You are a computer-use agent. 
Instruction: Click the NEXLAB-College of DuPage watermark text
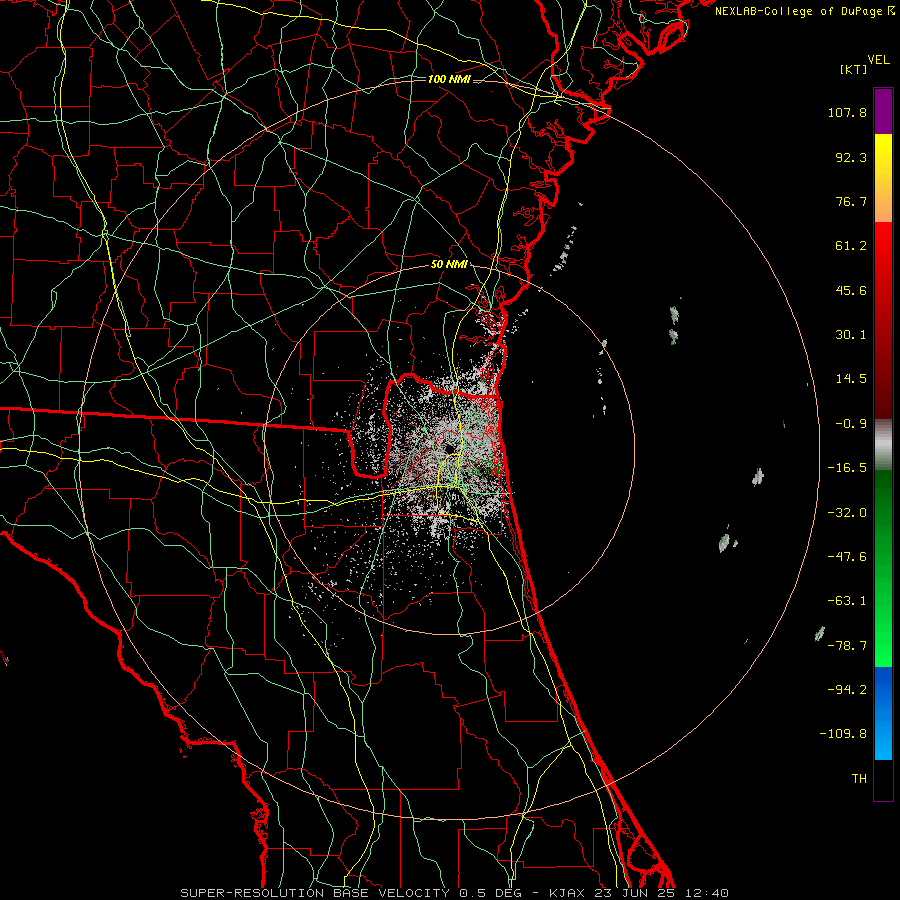tap(804, 11)
